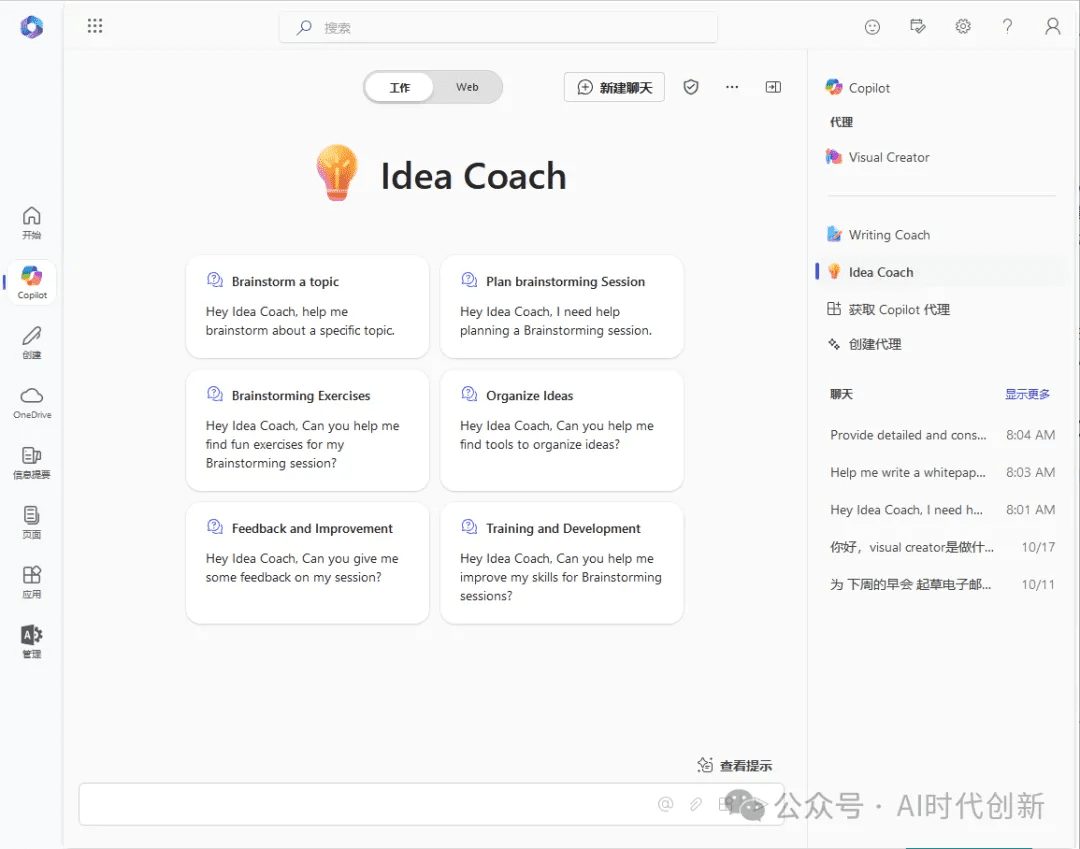This screenshot has width=1080, height=849.
Task: Open the app launcher grid
Action: (x=95, y=26)
